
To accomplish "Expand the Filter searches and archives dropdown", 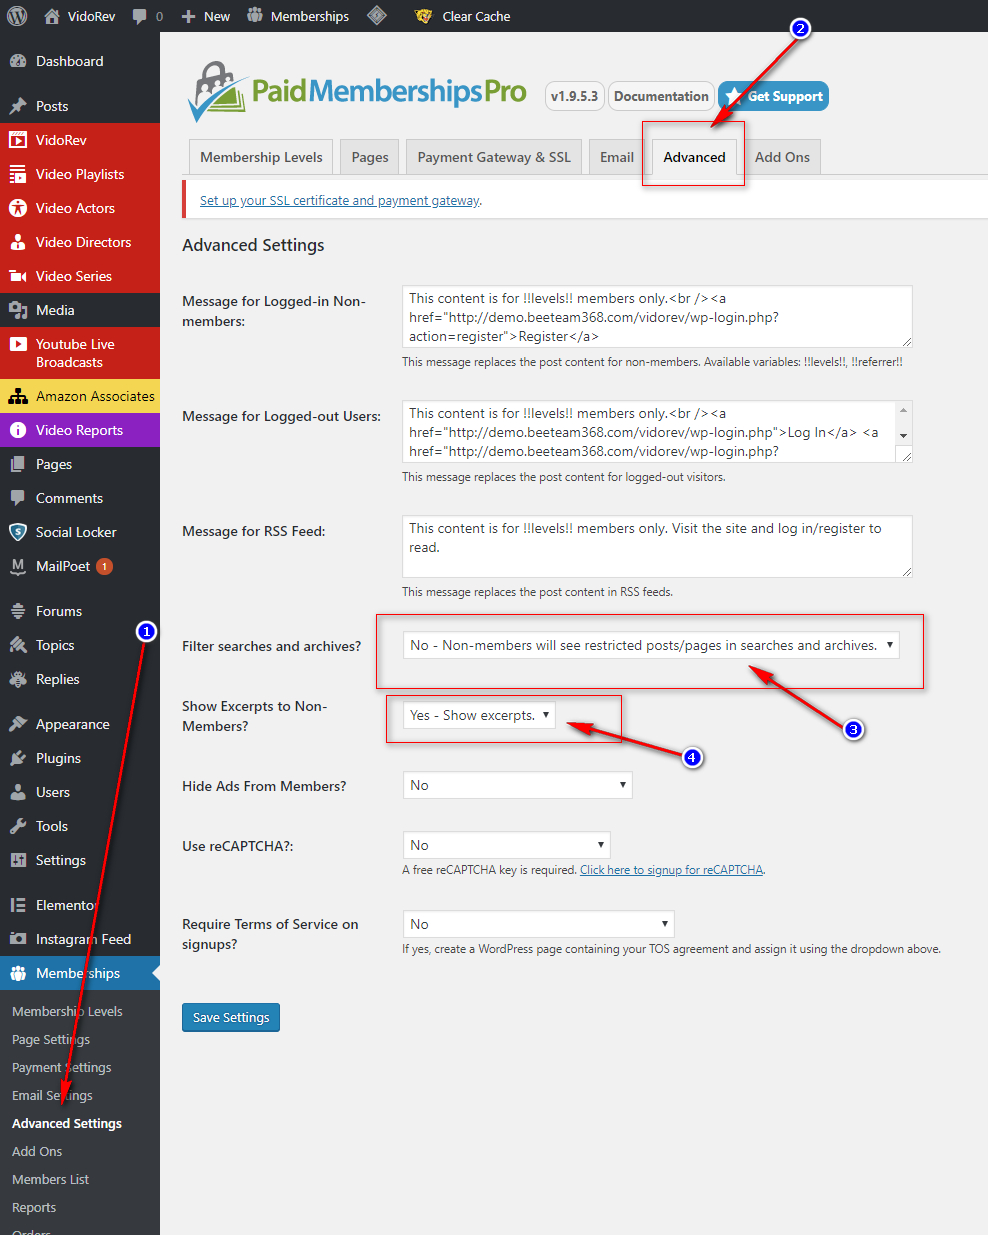I will [x=650, y=645].
